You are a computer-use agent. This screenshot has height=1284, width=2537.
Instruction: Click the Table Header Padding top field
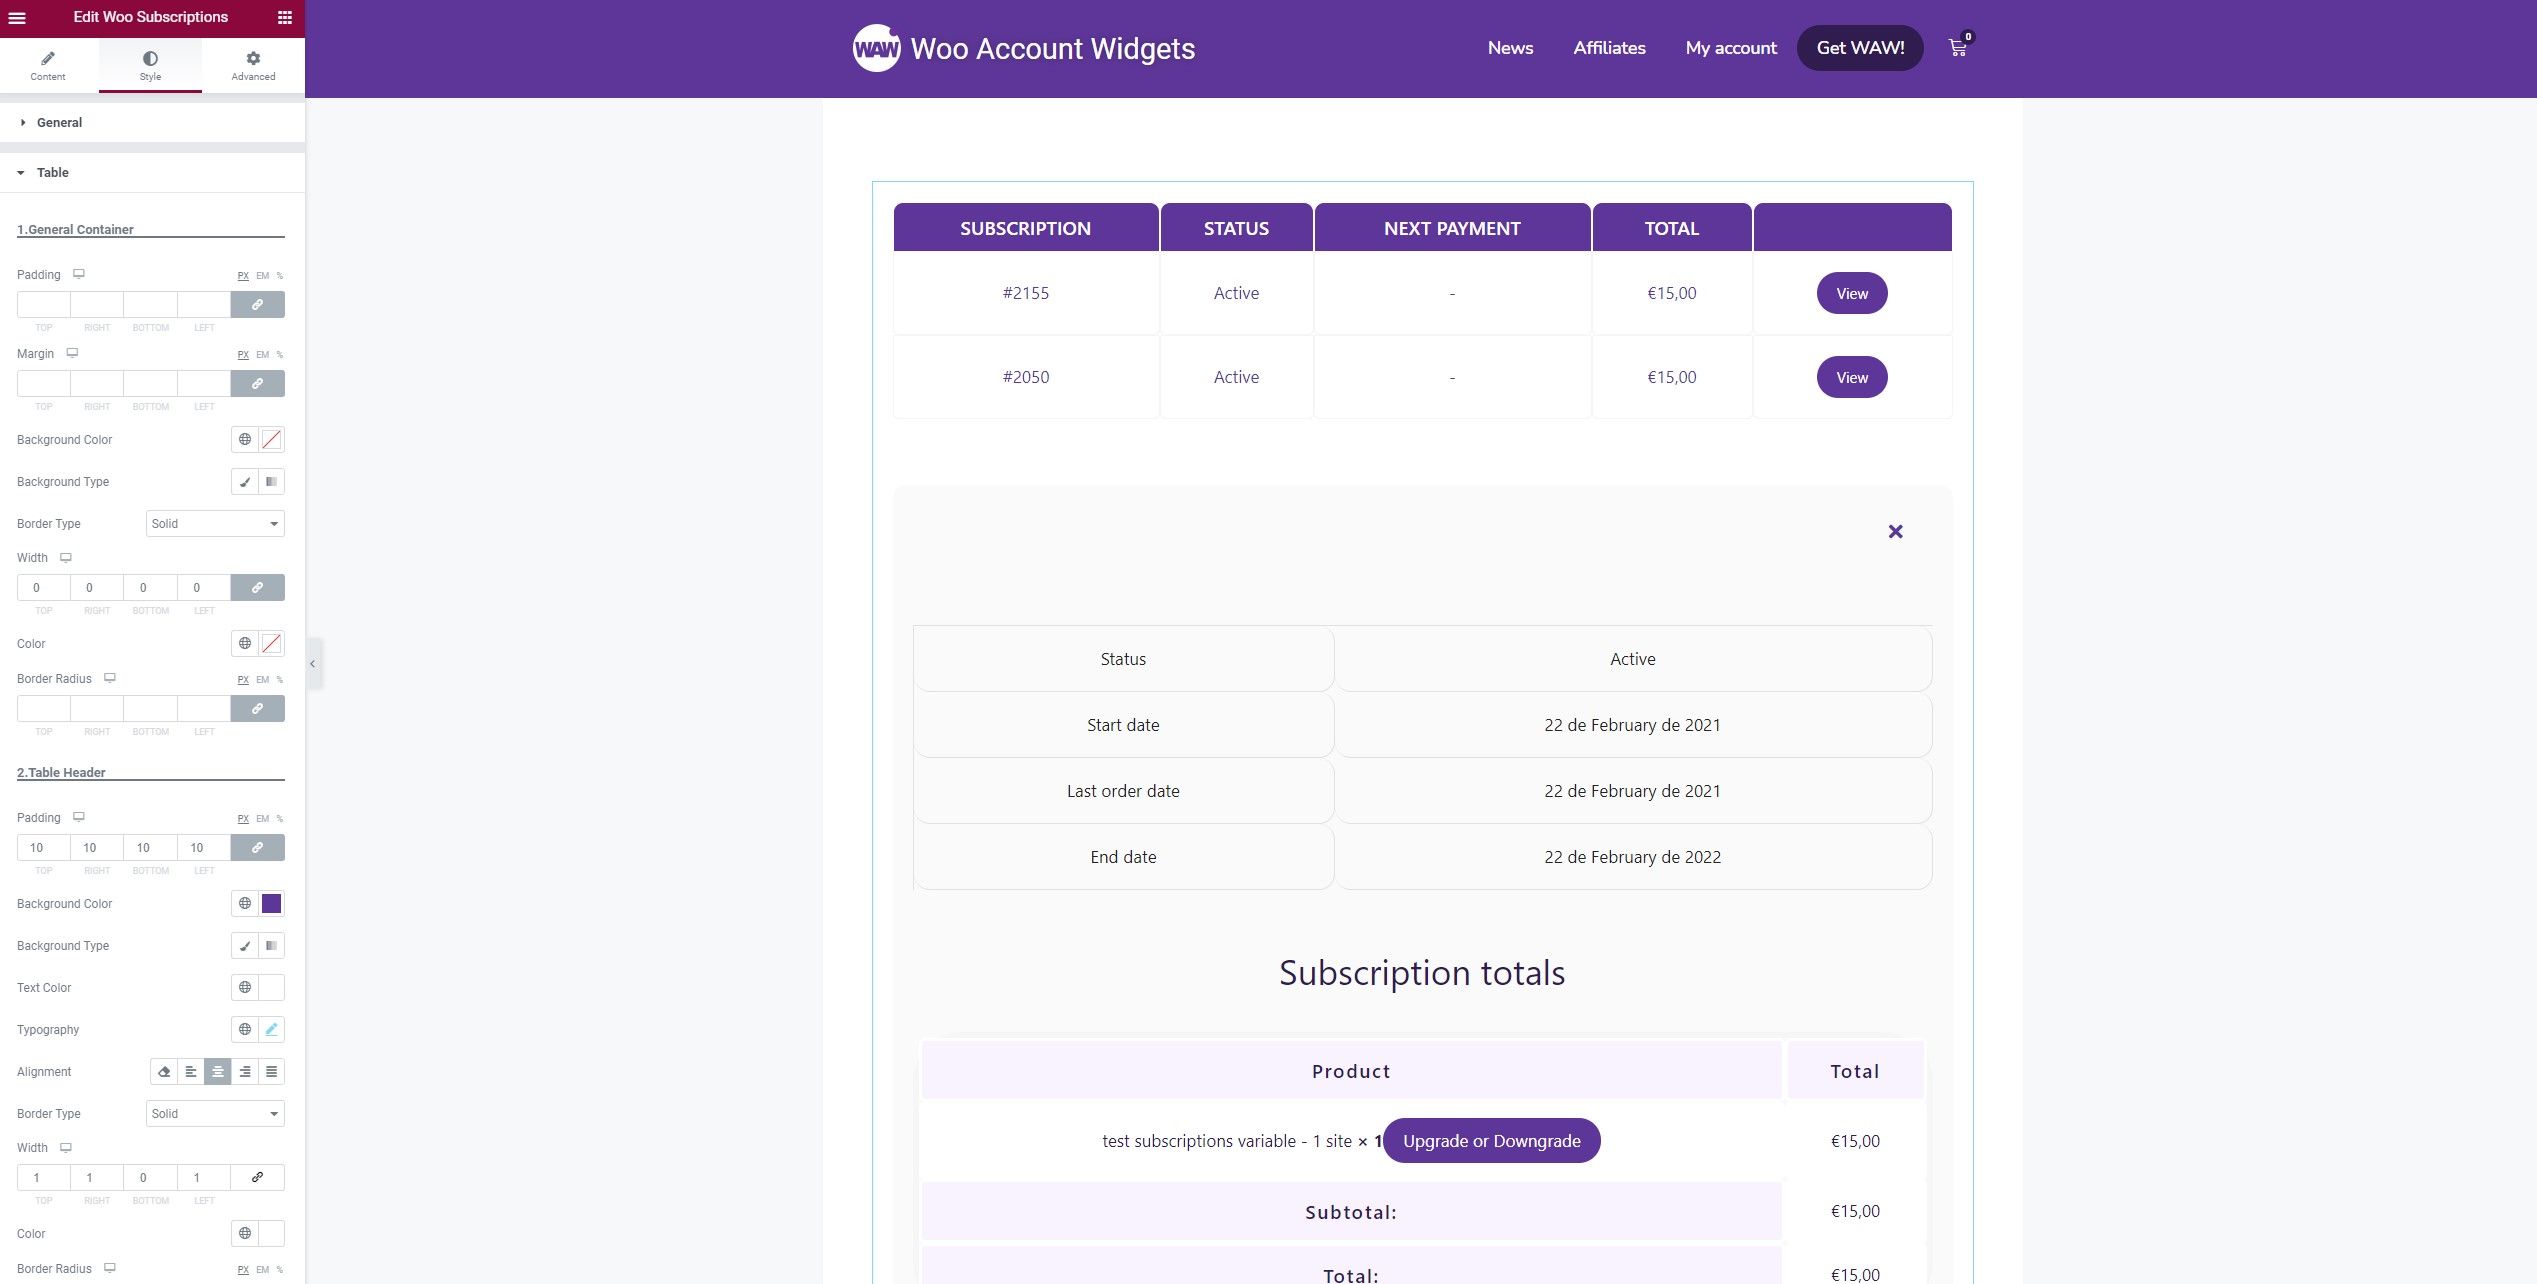(x=44, y=847)
